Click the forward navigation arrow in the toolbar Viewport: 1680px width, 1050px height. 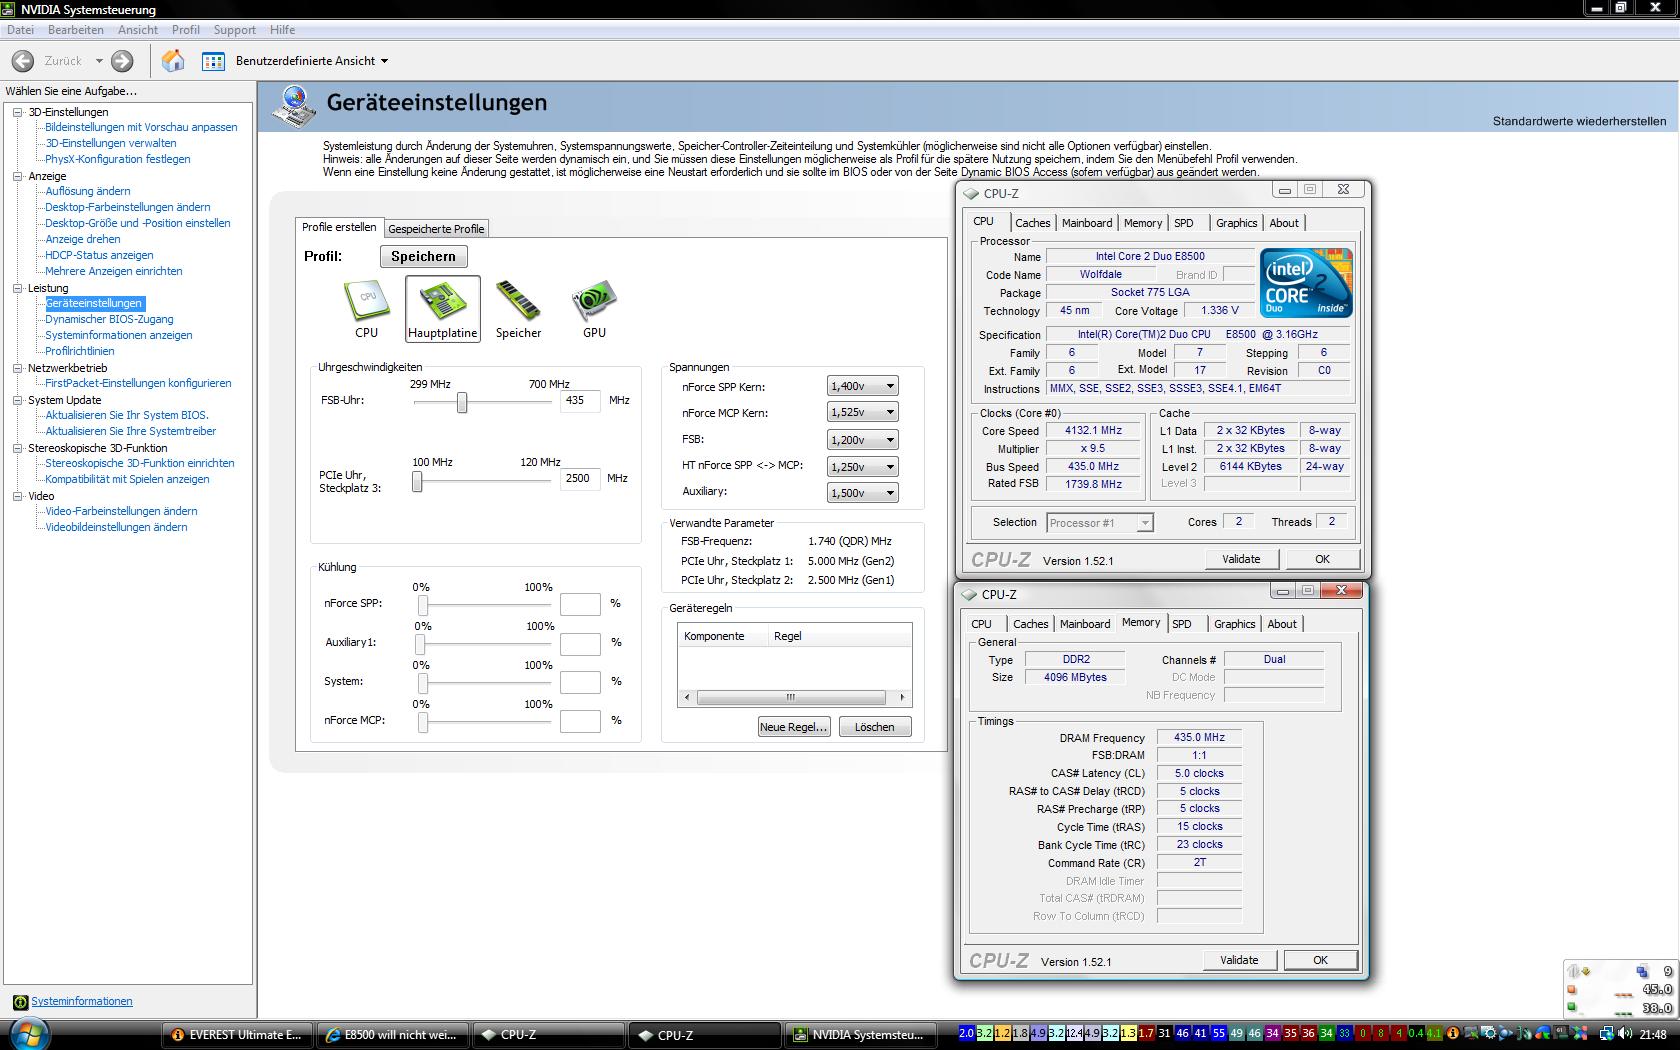coord(122,61)
